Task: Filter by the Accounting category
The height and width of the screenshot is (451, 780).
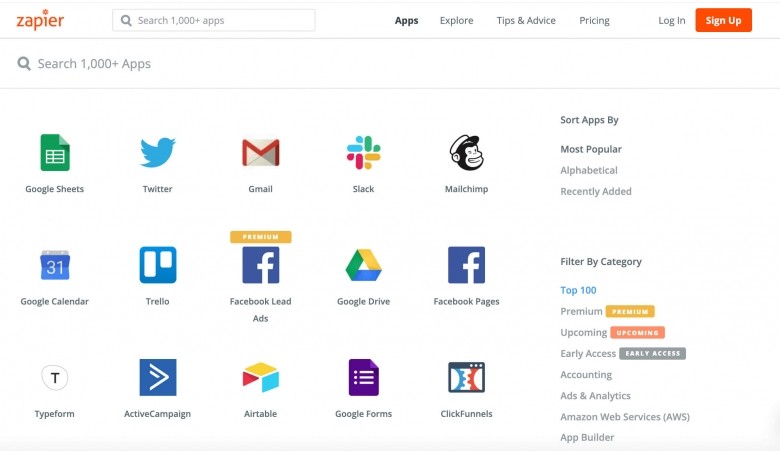Action: click(x=586, y=375)
